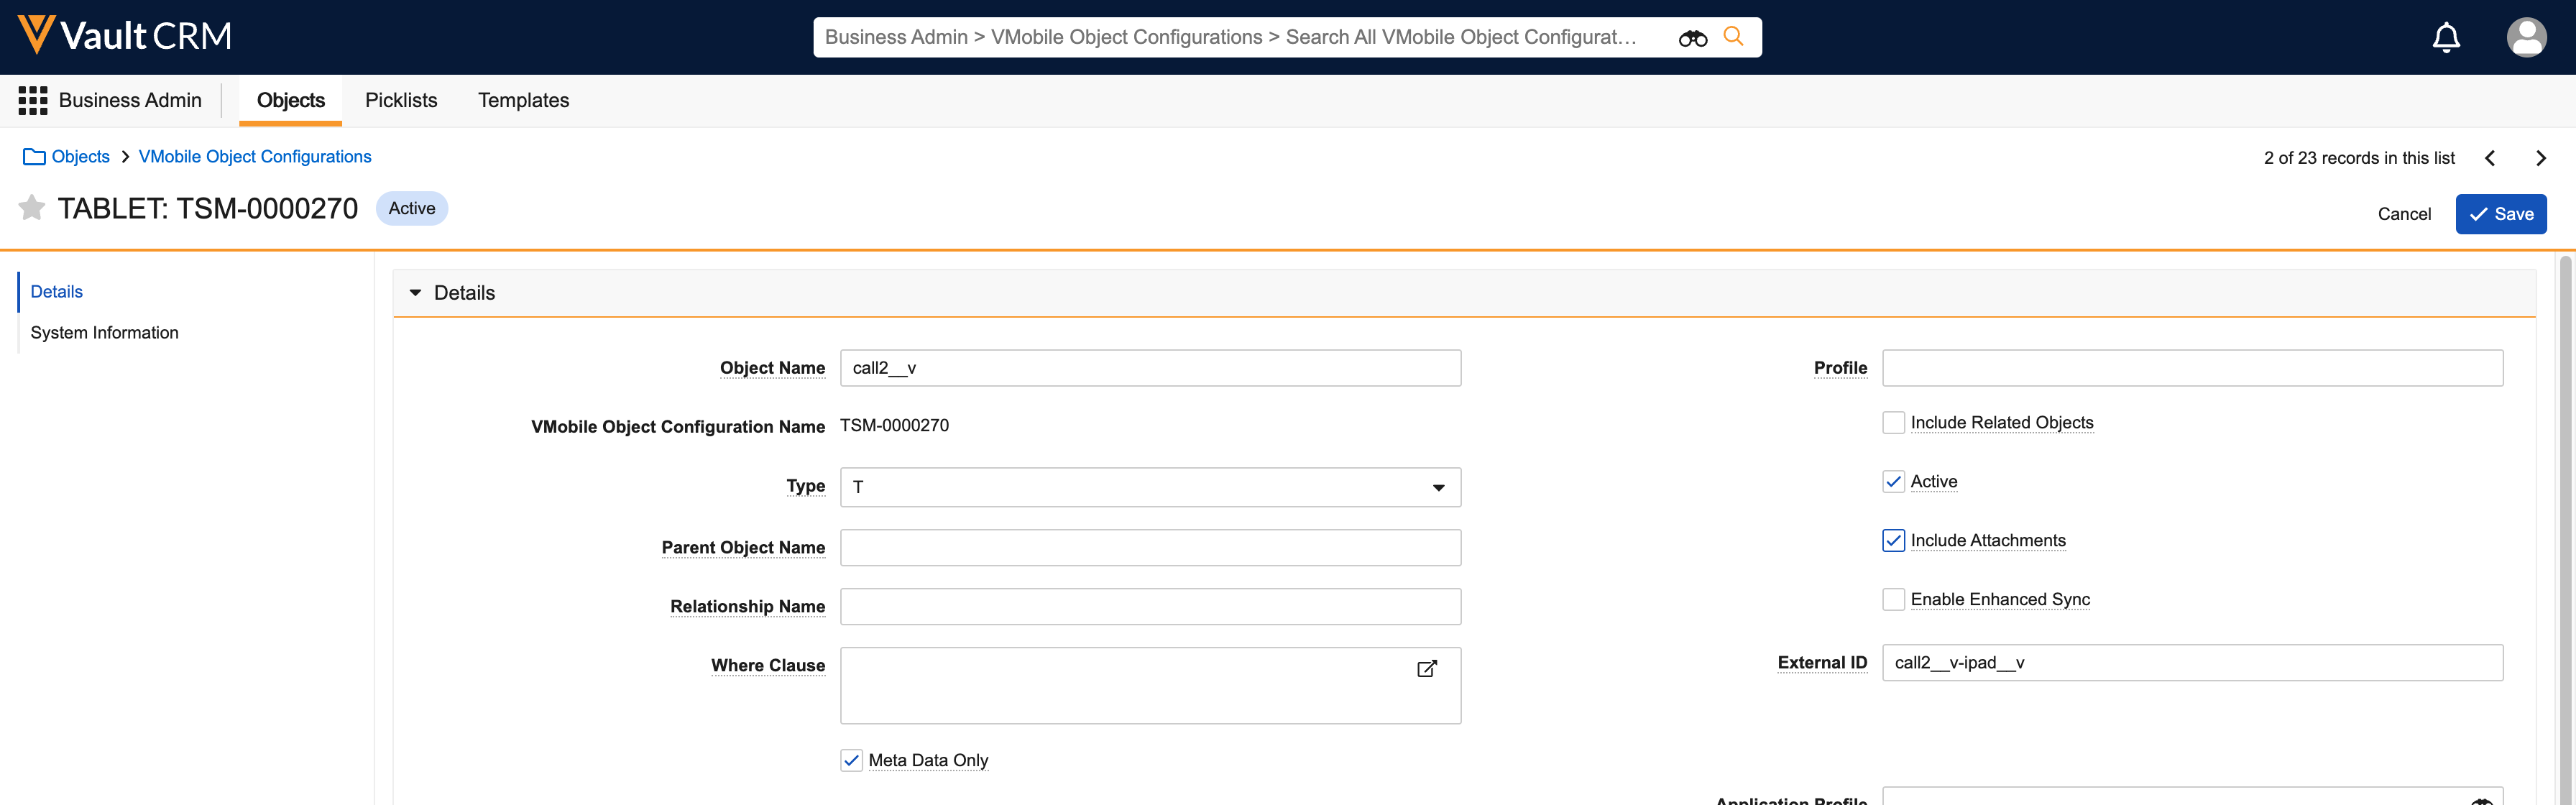
Task: Go to previous record arrow
Action: point(2490,158)
